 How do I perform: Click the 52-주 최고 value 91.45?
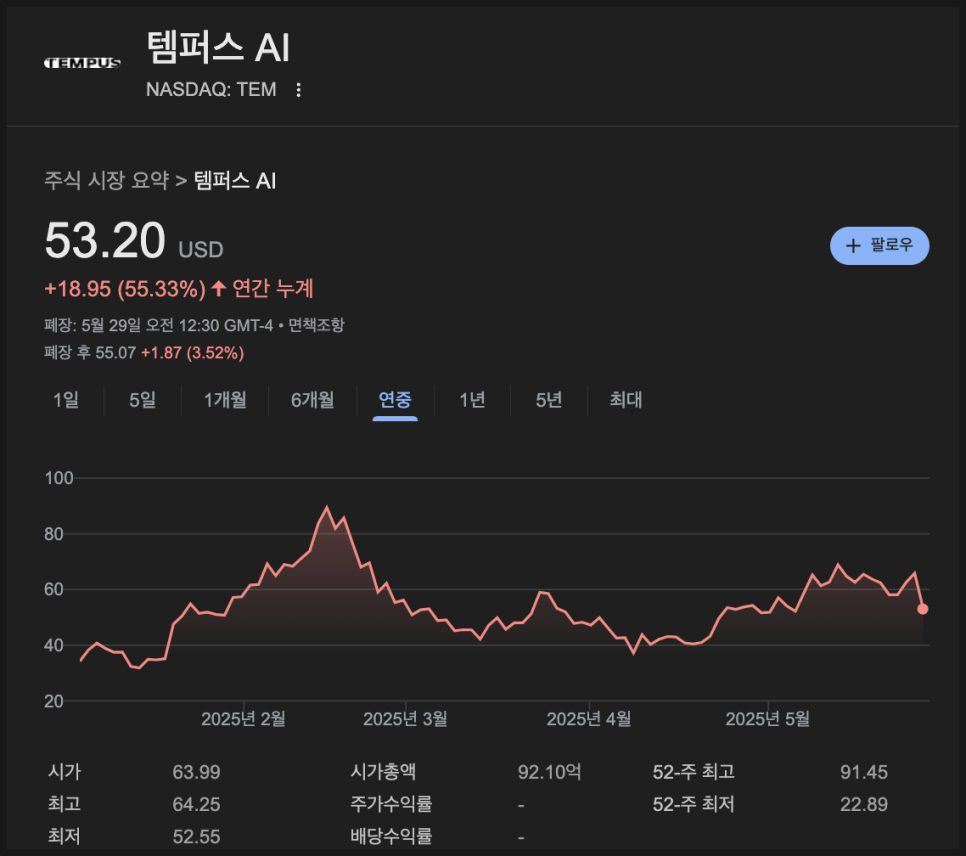864,772
